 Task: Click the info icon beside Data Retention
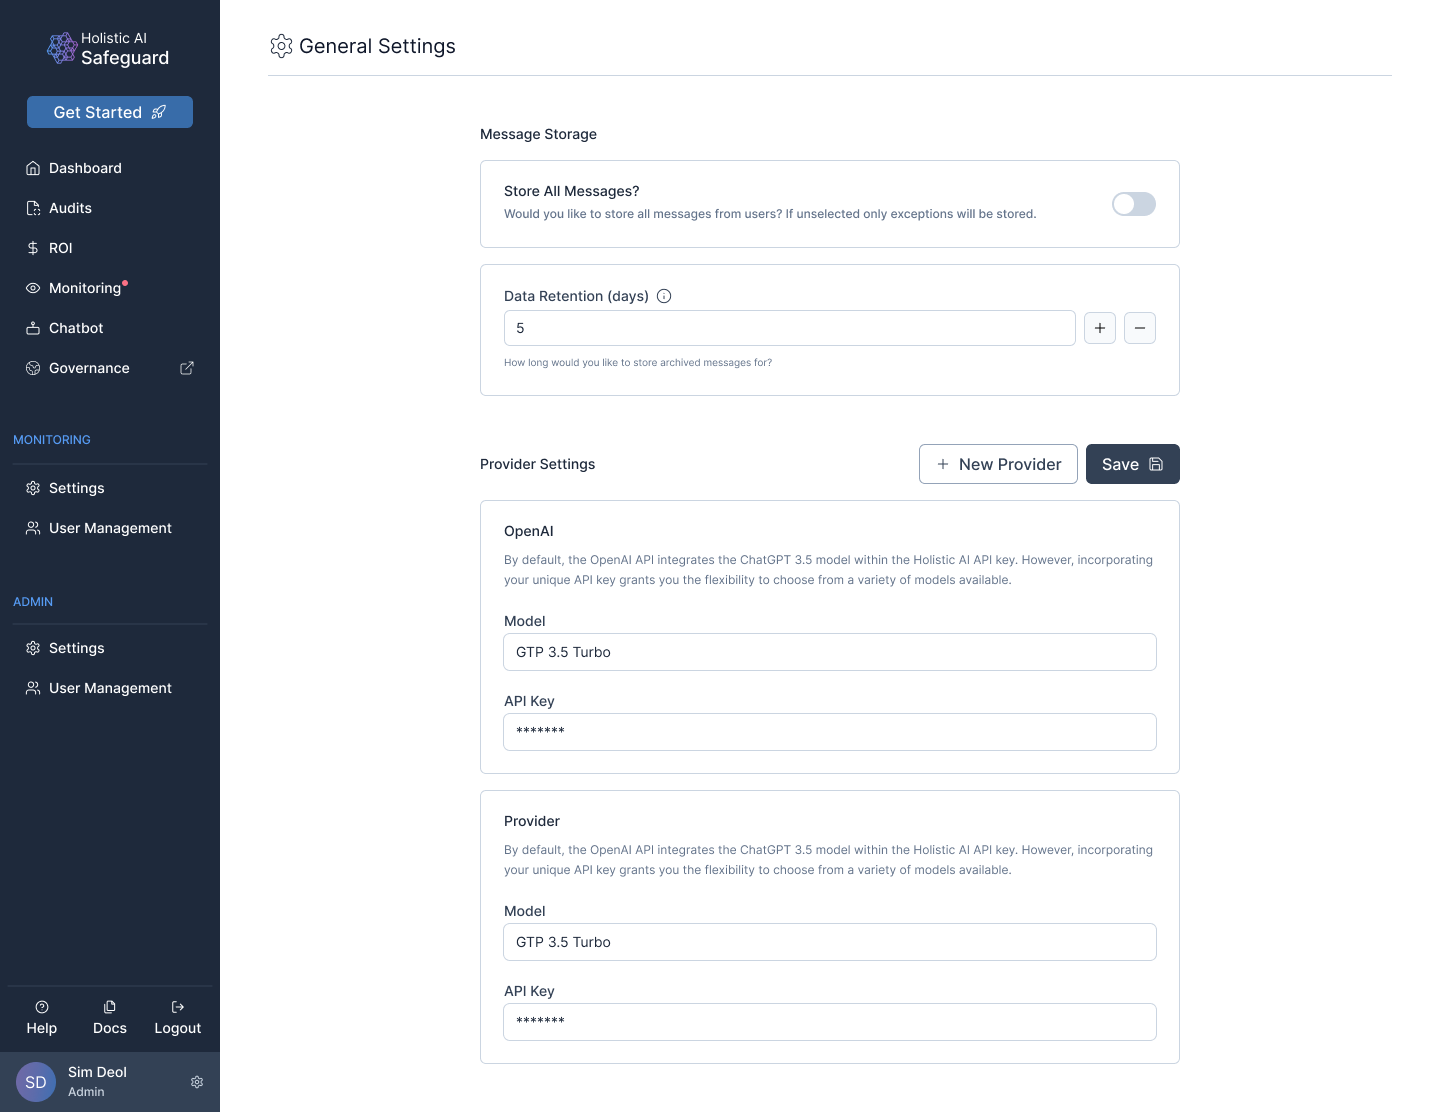click(x=664, y=296)
